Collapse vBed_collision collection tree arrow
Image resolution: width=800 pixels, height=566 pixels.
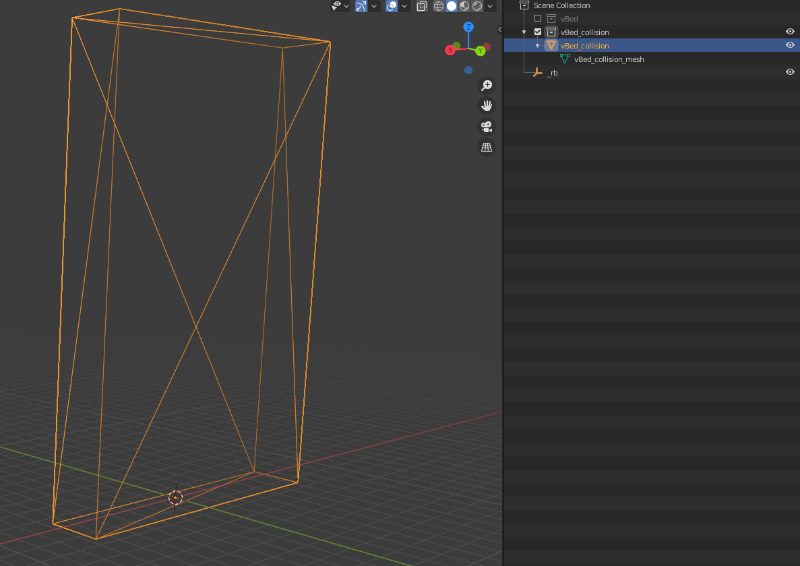524,32
